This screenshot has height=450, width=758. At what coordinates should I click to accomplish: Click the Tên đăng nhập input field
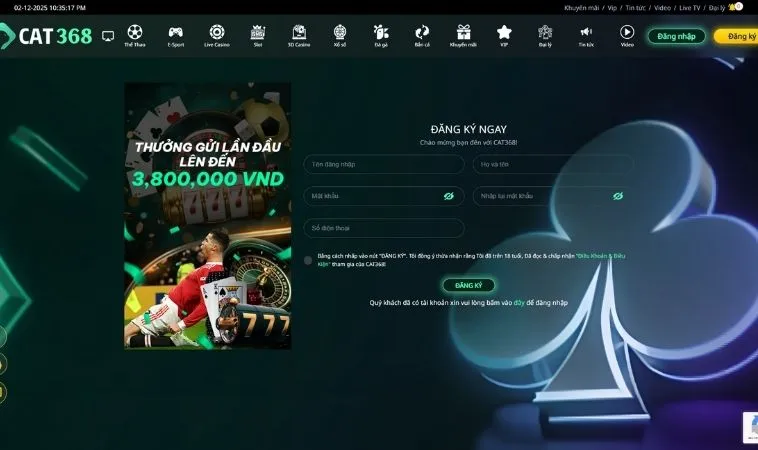[383, 164]
